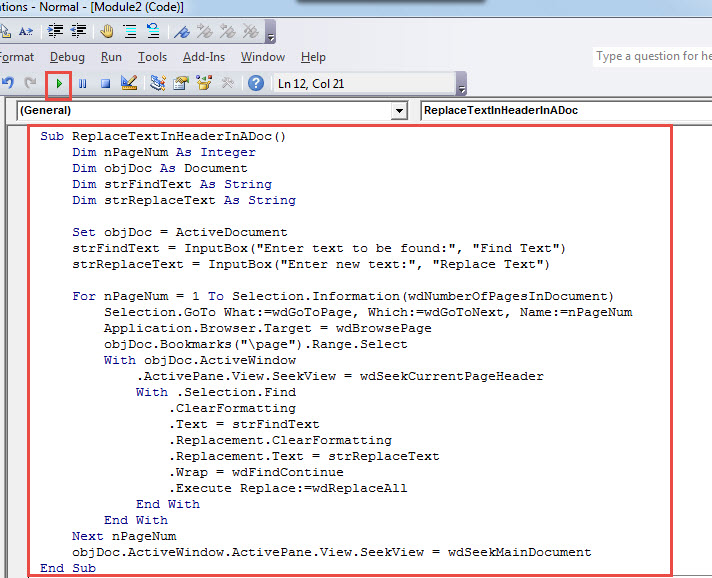Open the Add-Ins menu
The image size is (712, 578).
tap(204, 57)
